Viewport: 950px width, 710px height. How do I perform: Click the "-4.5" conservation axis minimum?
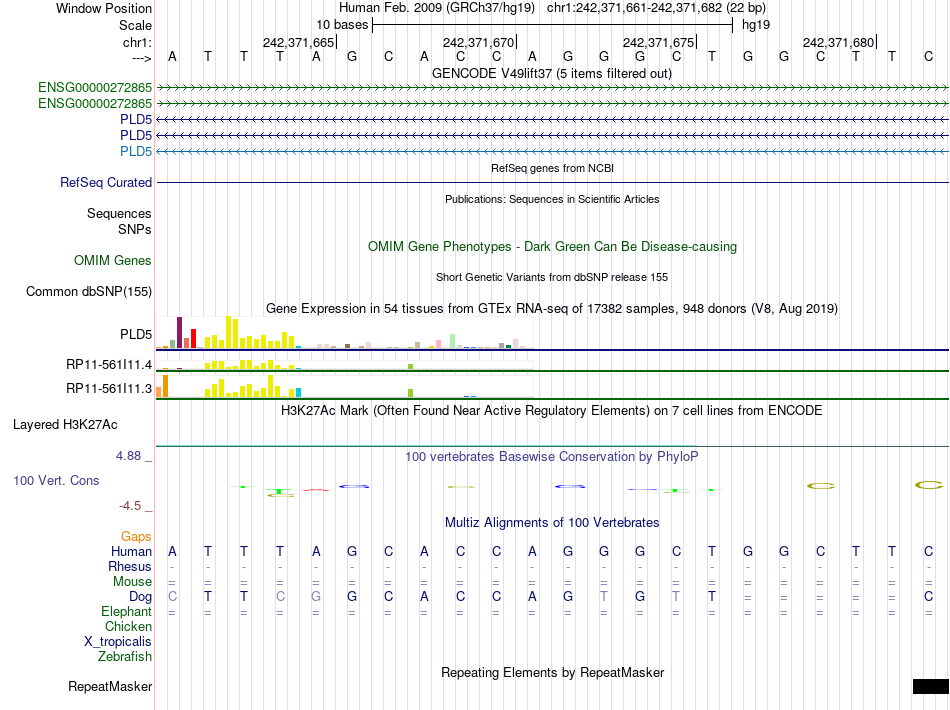130,506
